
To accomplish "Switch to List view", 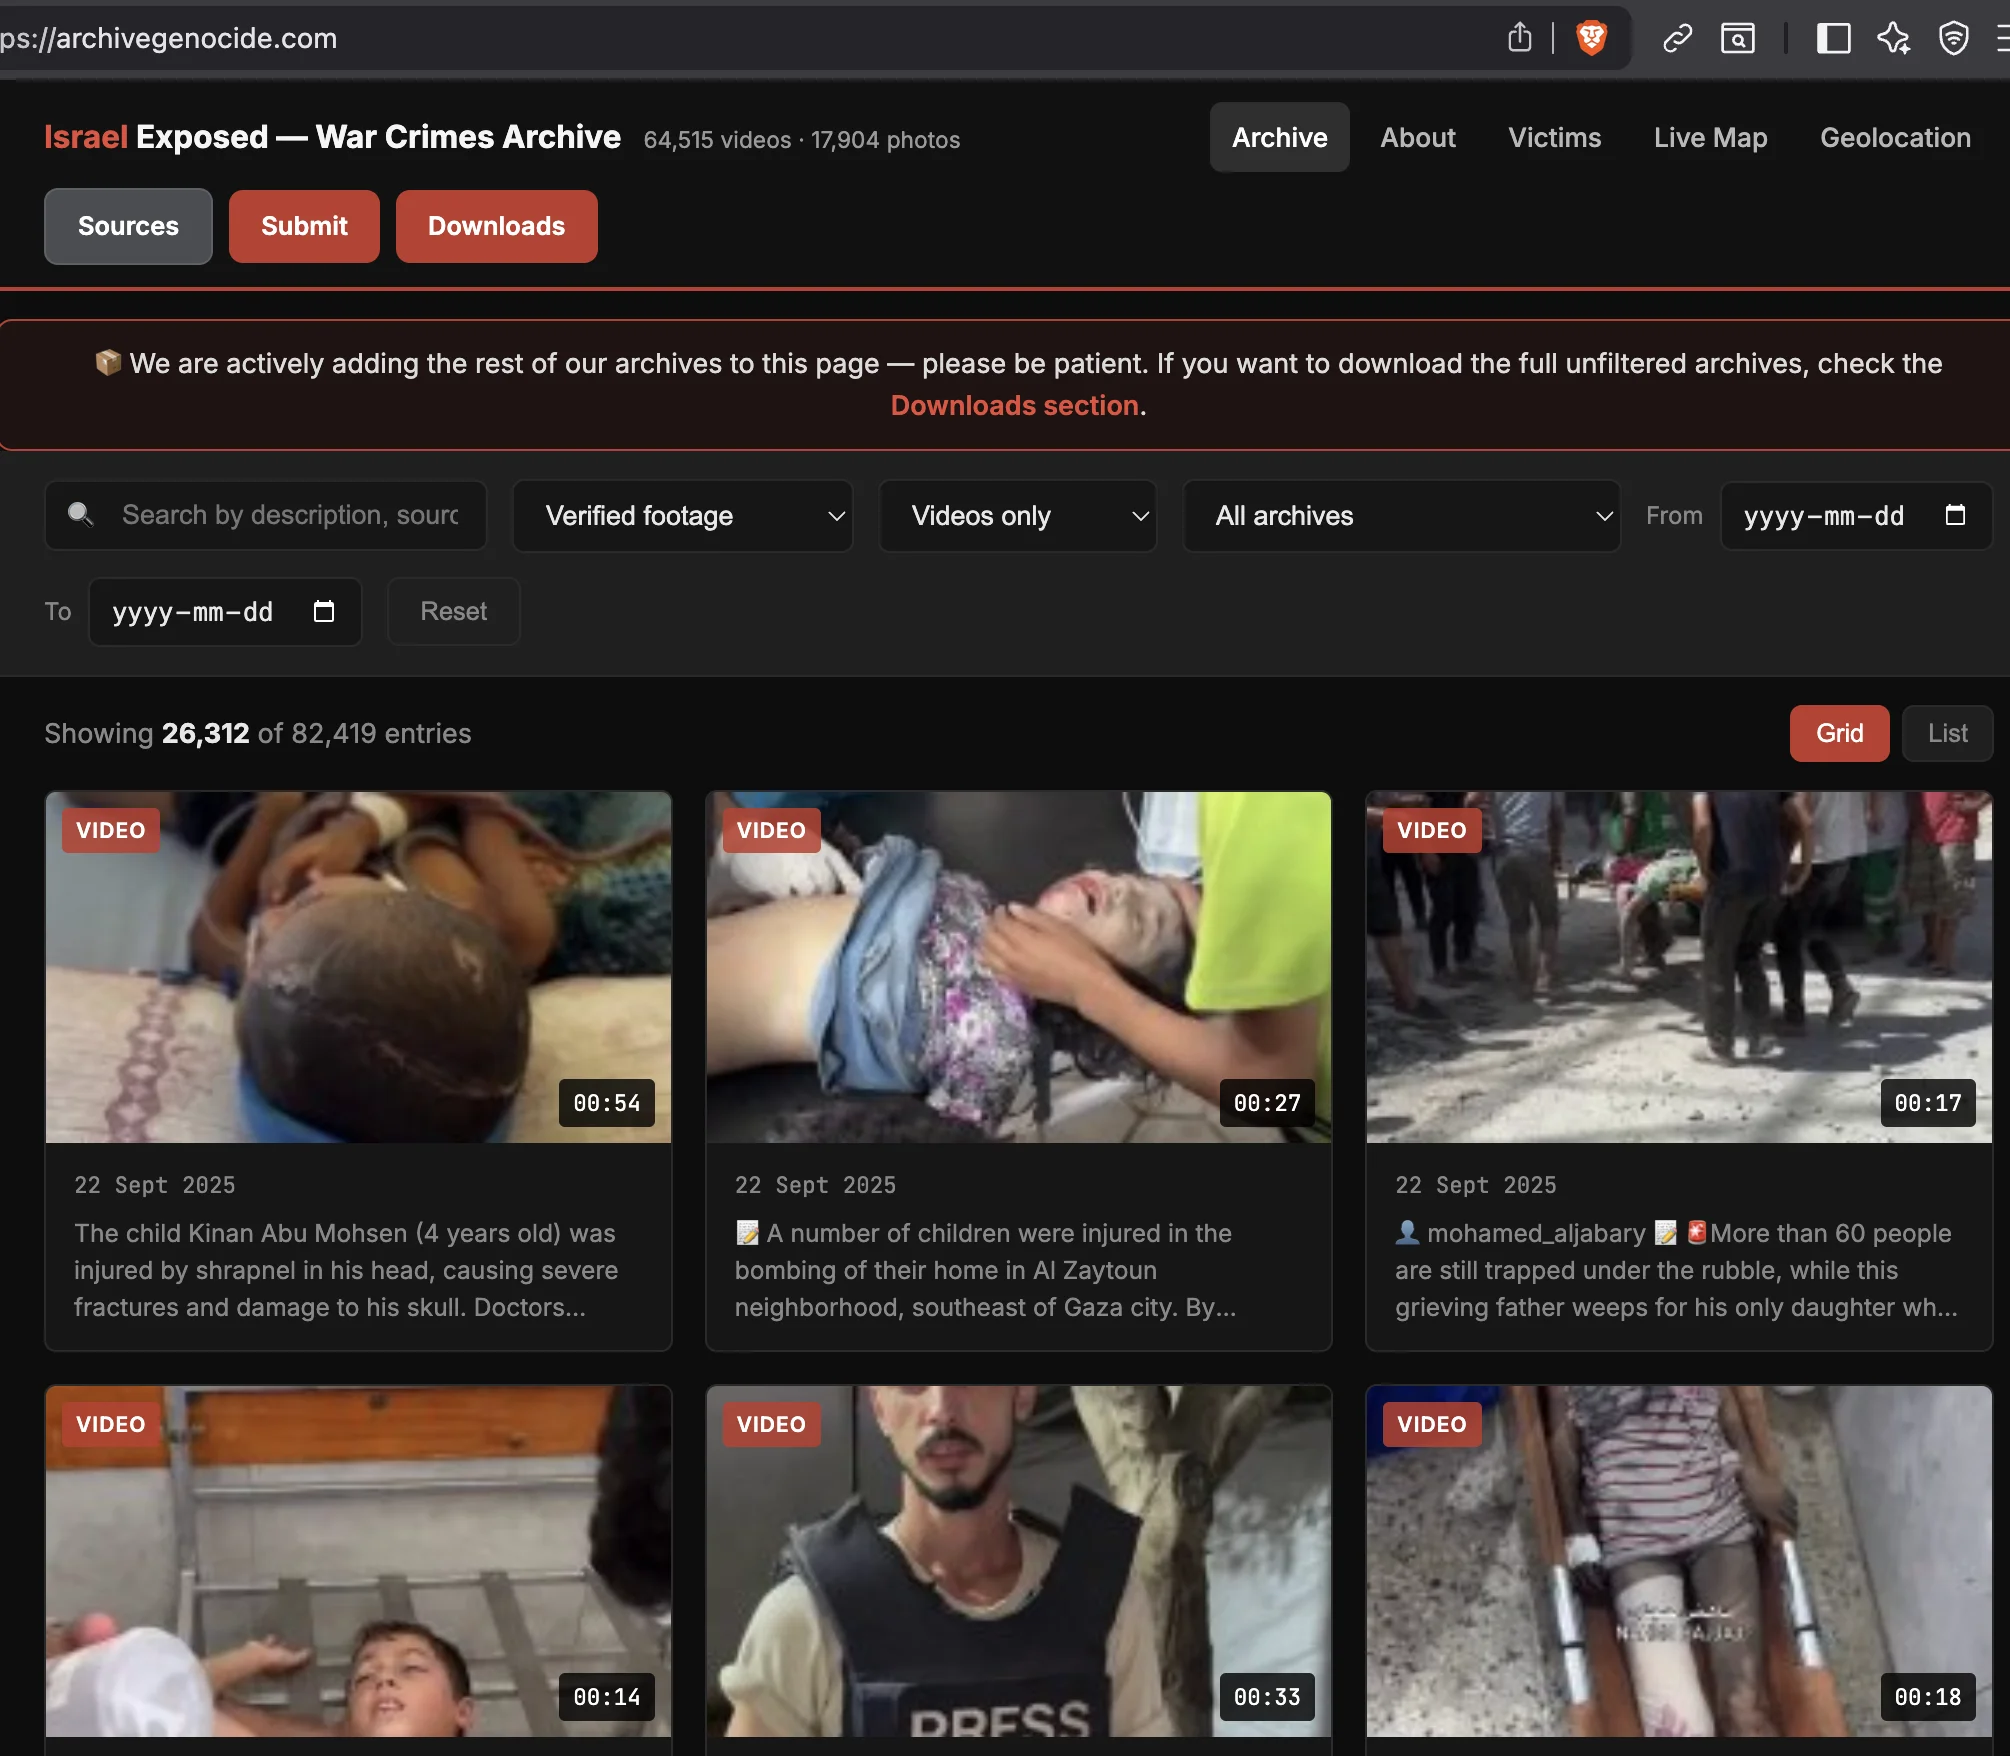I will tap(1947, 733).
